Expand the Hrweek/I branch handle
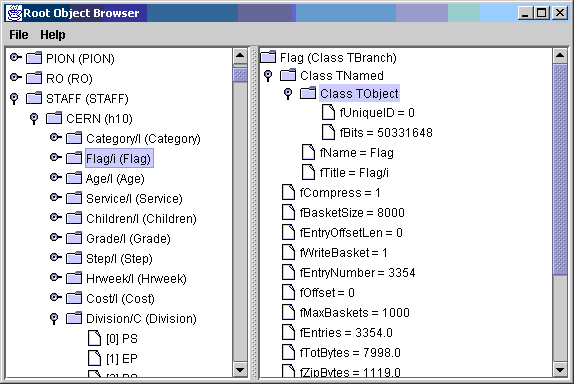 pyautogui.click(x=56, y=277)
